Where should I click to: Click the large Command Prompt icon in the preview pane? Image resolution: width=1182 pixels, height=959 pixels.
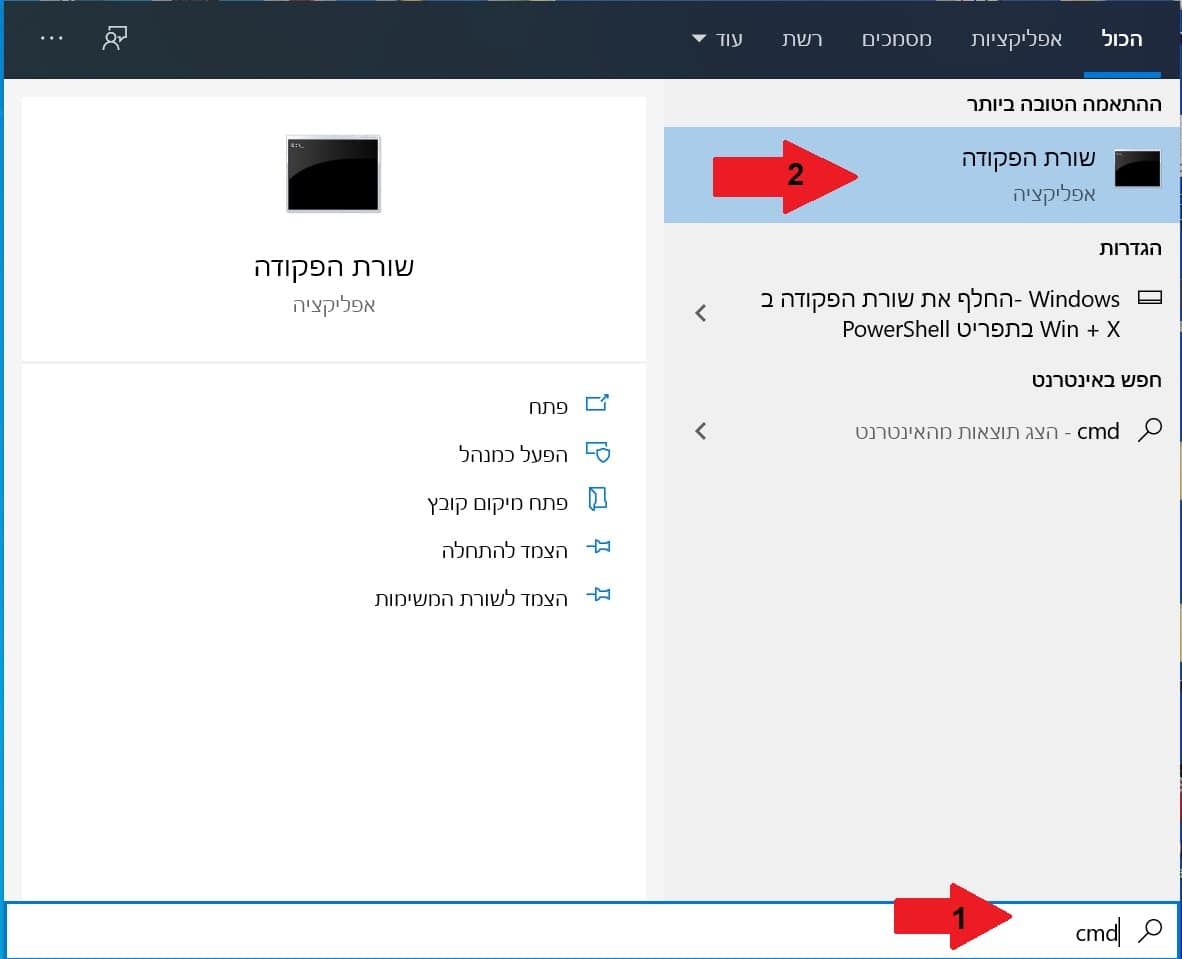333,174
